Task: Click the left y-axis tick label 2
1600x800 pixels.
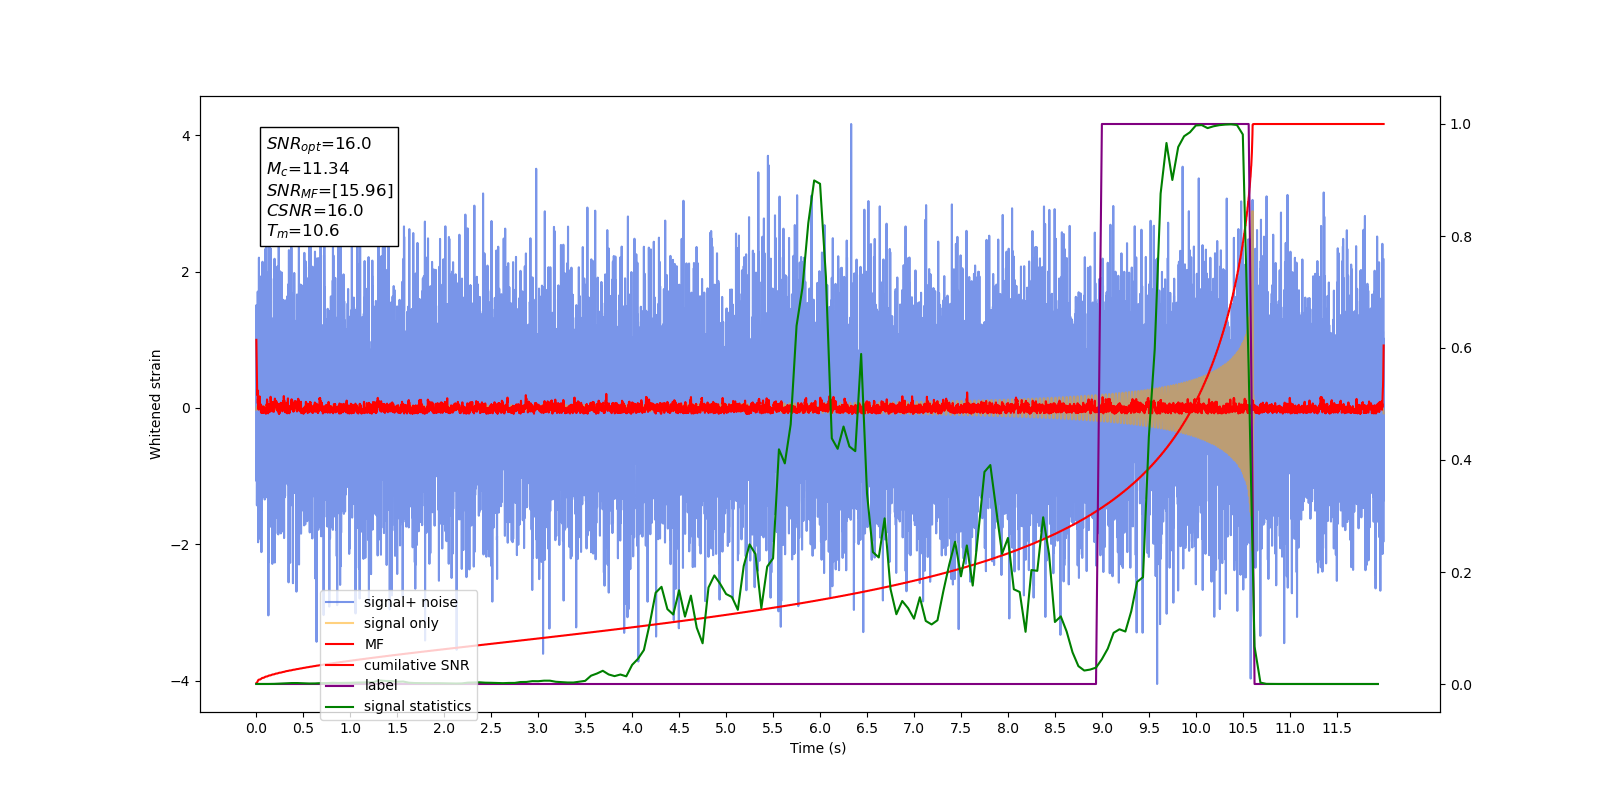Action: [x=185, y=272]
